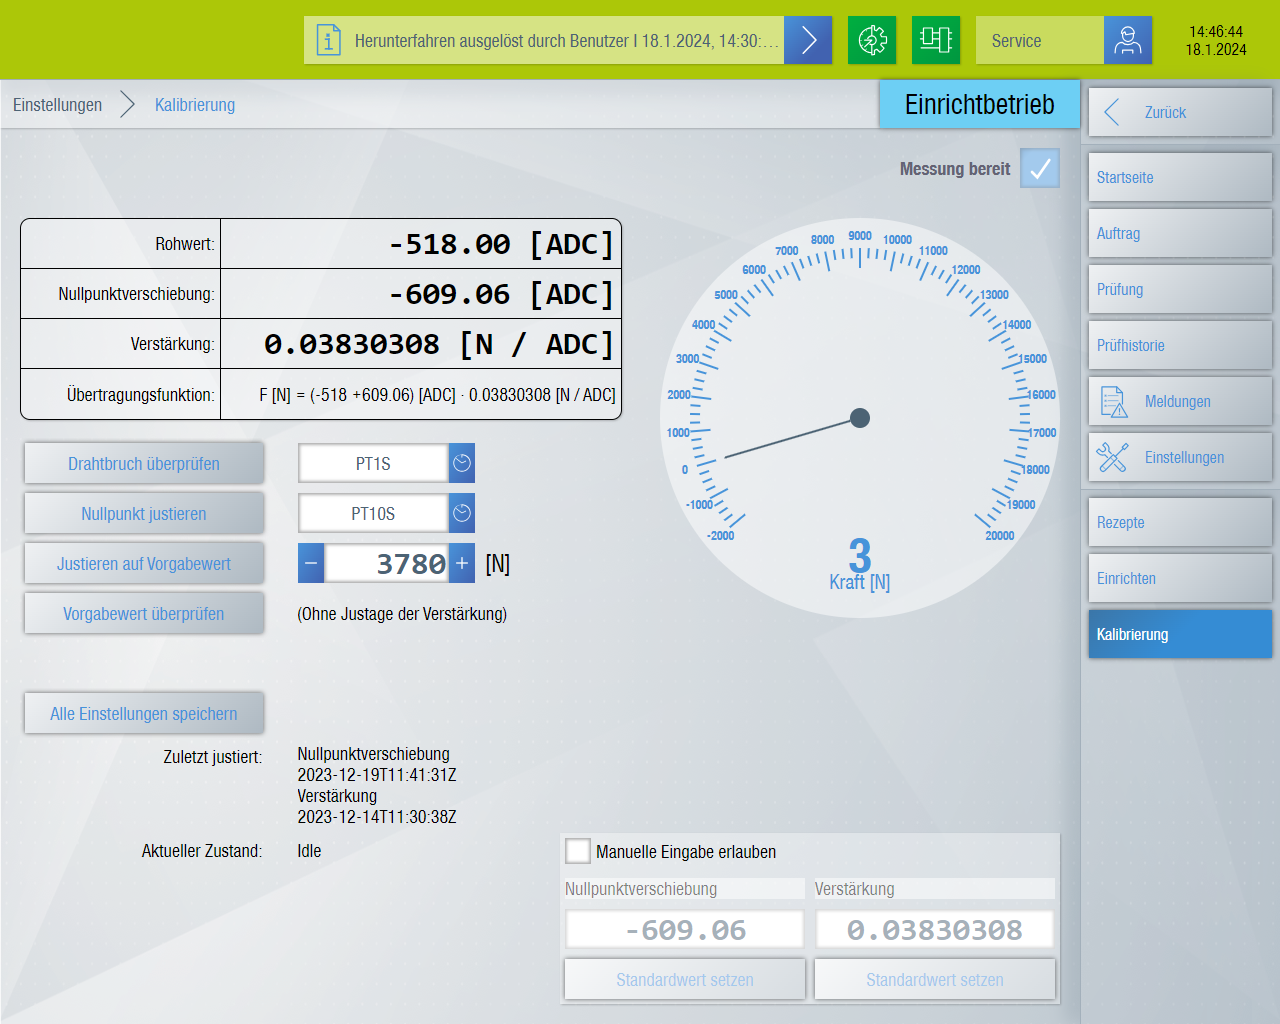Screen dimensions: 1280x1024
Task: Click Einstellungen in the breadcrumb
Action: pyautogui.click(x=57, y=105)
